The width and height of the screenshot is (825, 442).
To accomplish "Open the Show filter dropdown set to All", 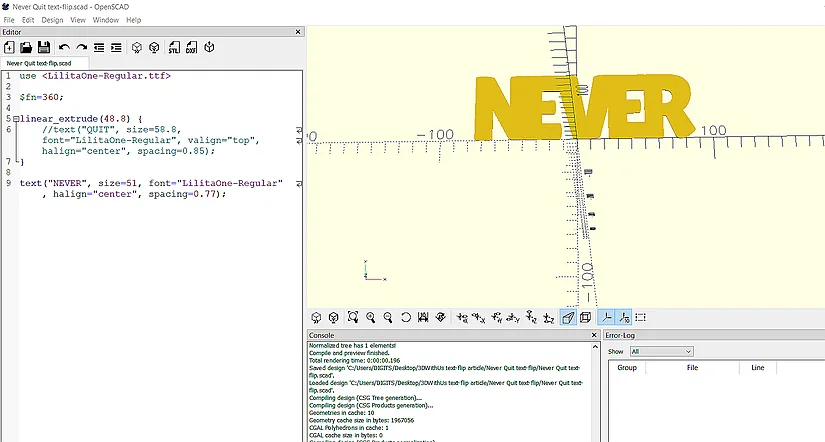I will 661,351.
